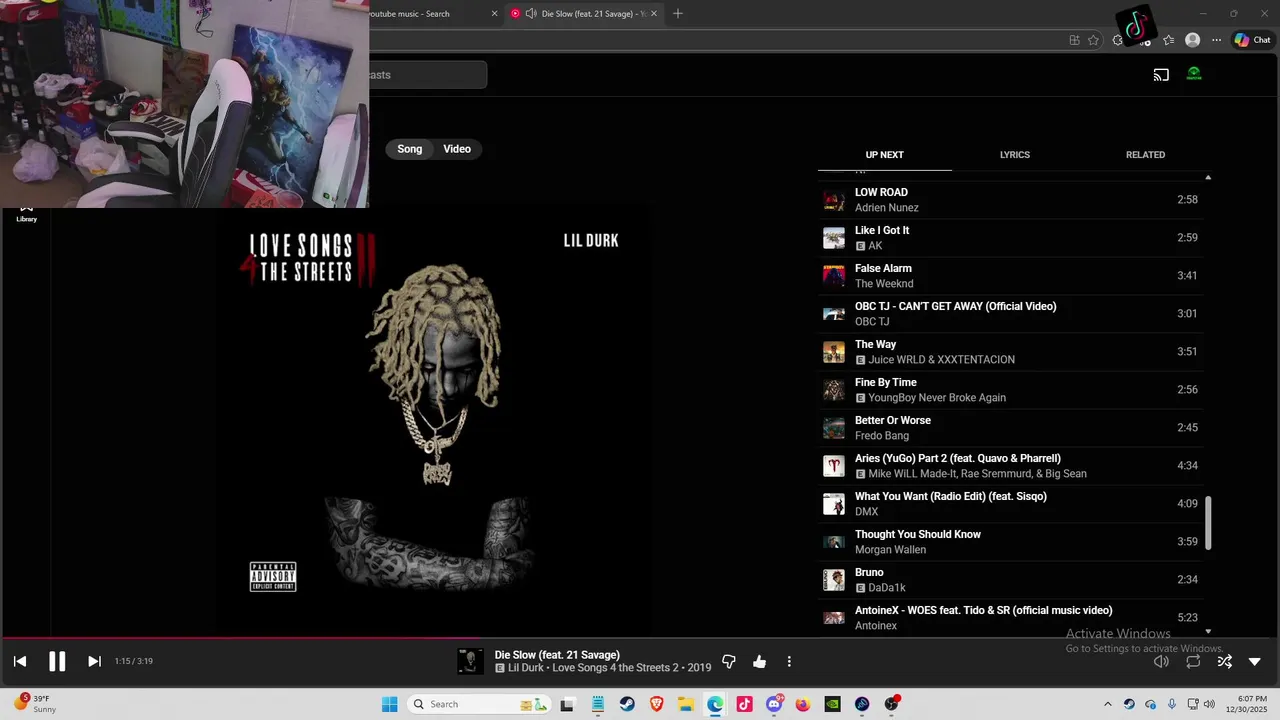Image resolution: width=1280 pixels, height=720 pixels.
Task: Open Windows Start menu
Action: click(390, 704)
